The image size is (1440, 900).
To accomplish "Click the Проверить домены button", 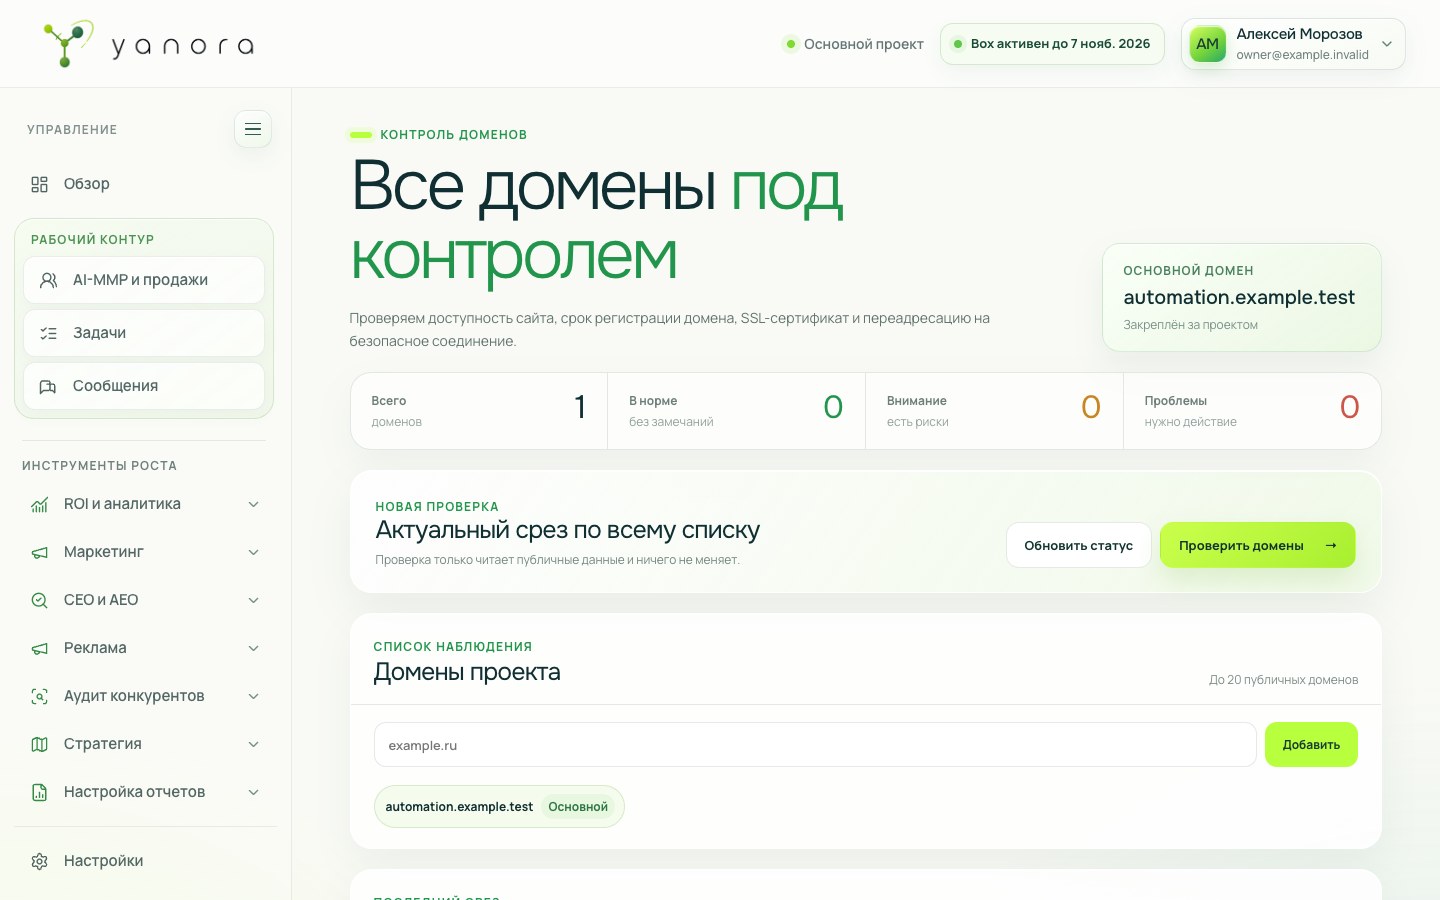I will (1257, 545).
